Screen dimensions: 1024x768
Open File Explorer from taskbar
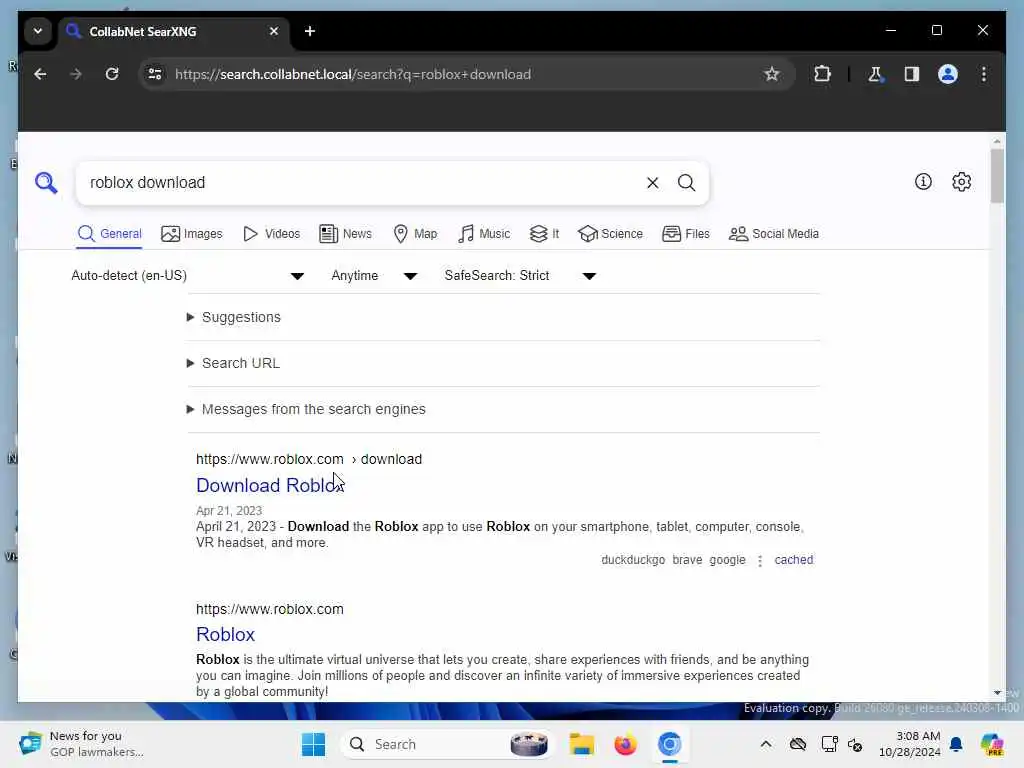pyautogui.click(x=581, y=744)
